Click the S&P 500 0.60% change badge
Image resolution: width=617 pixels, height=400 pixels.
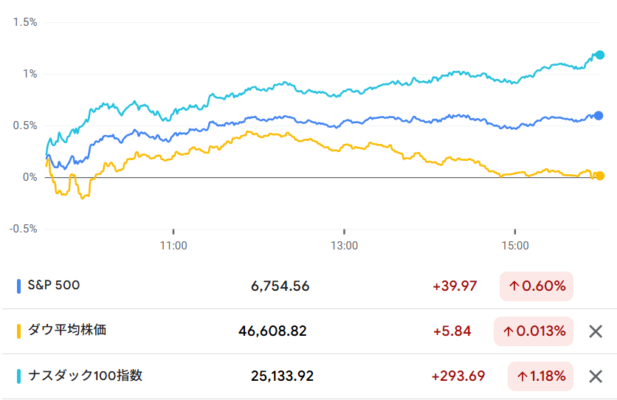[535, 286]
